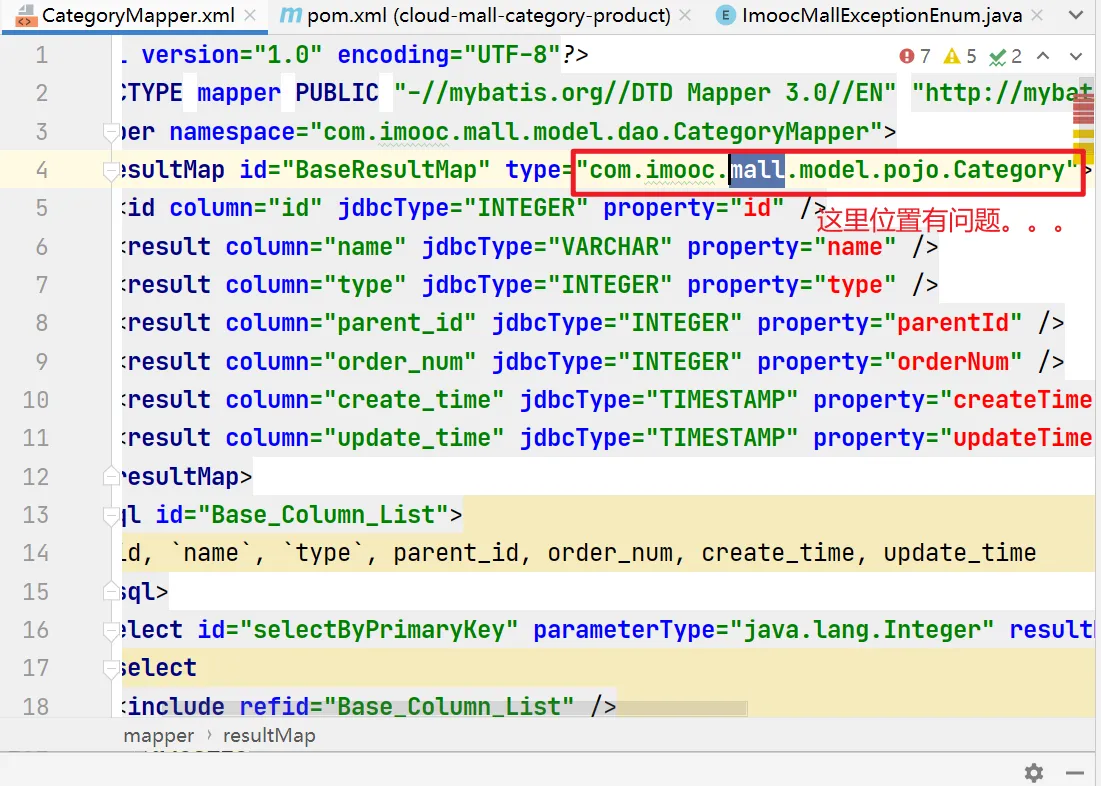Click the DTD Mapper 3.0 public identifier

(x=645, y=93)
